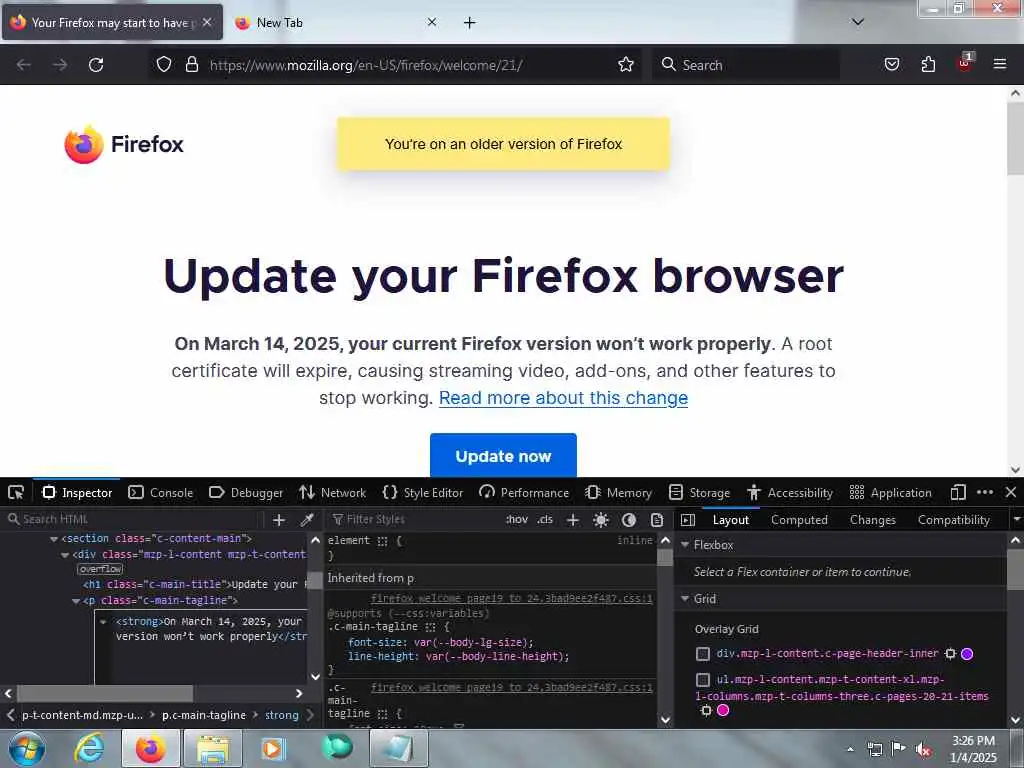Click the markup horizontal scrollbar thumb

point(105,693)
